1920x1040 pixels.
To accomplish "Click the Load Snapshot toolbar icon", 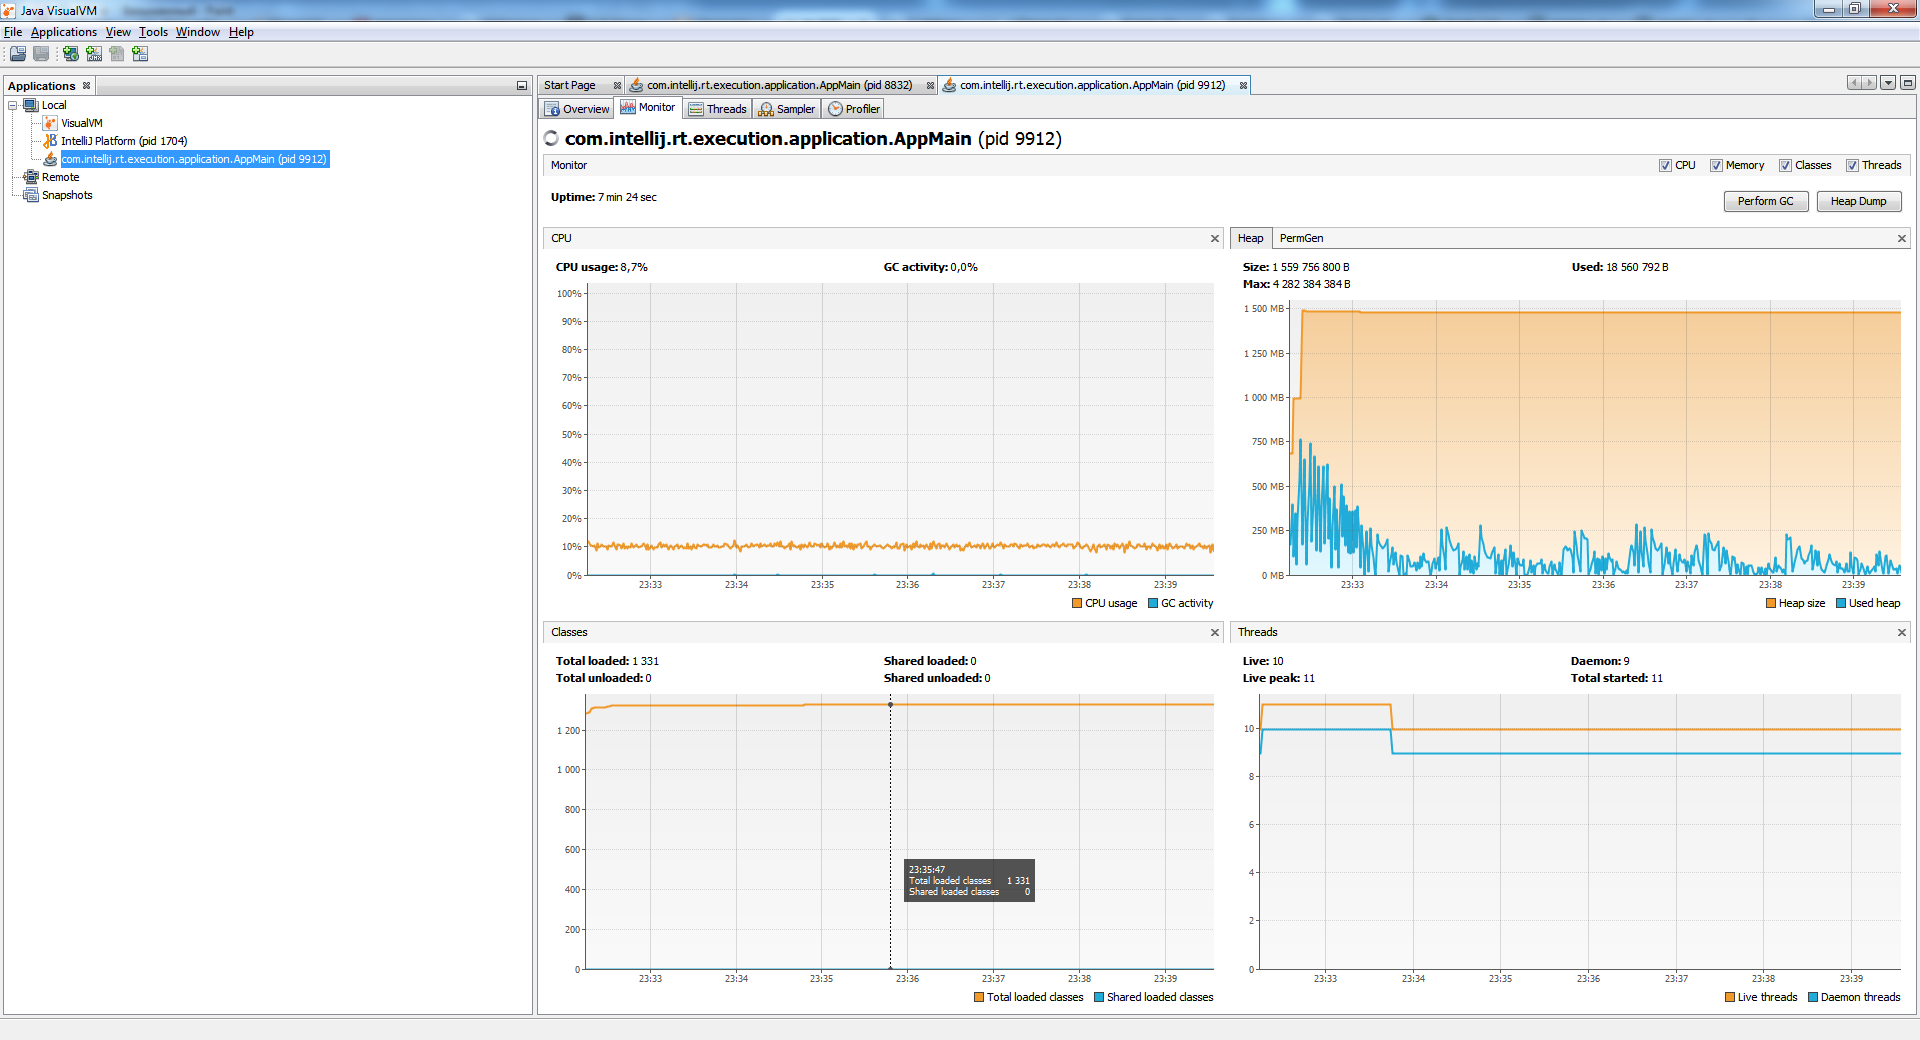I will coord(18,54).
